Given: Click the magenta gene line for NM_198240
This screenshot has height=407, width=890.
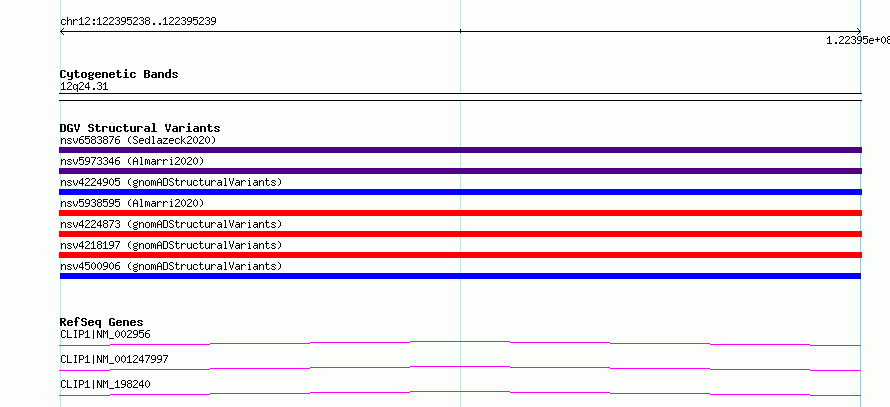Looking at the screenshot, I should coord(460,393).
